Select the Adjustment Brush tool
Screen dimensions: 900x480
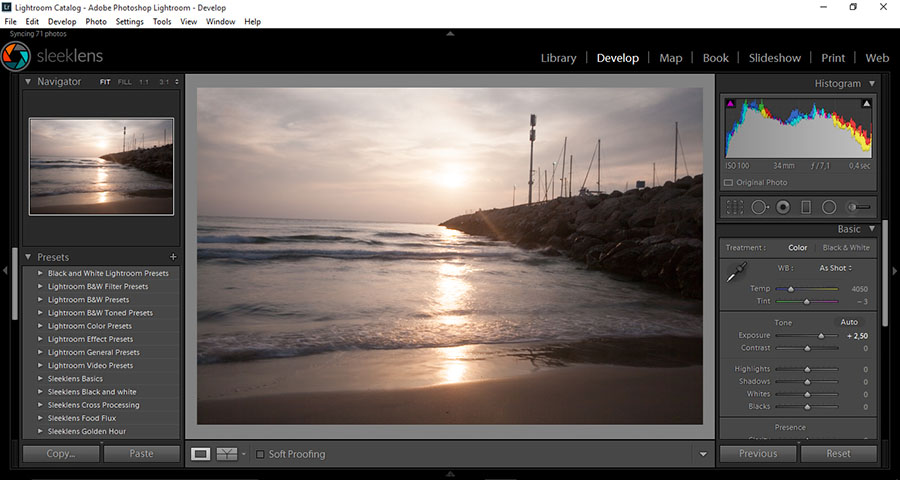coord(858,207)
